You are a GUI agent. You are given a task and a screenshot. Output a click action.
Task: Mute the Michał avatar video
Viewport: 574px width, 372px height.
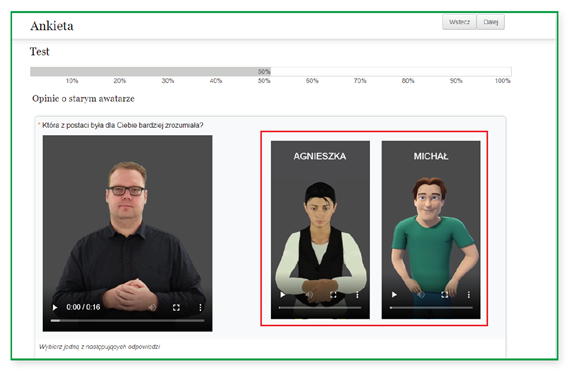coord(421,295)
